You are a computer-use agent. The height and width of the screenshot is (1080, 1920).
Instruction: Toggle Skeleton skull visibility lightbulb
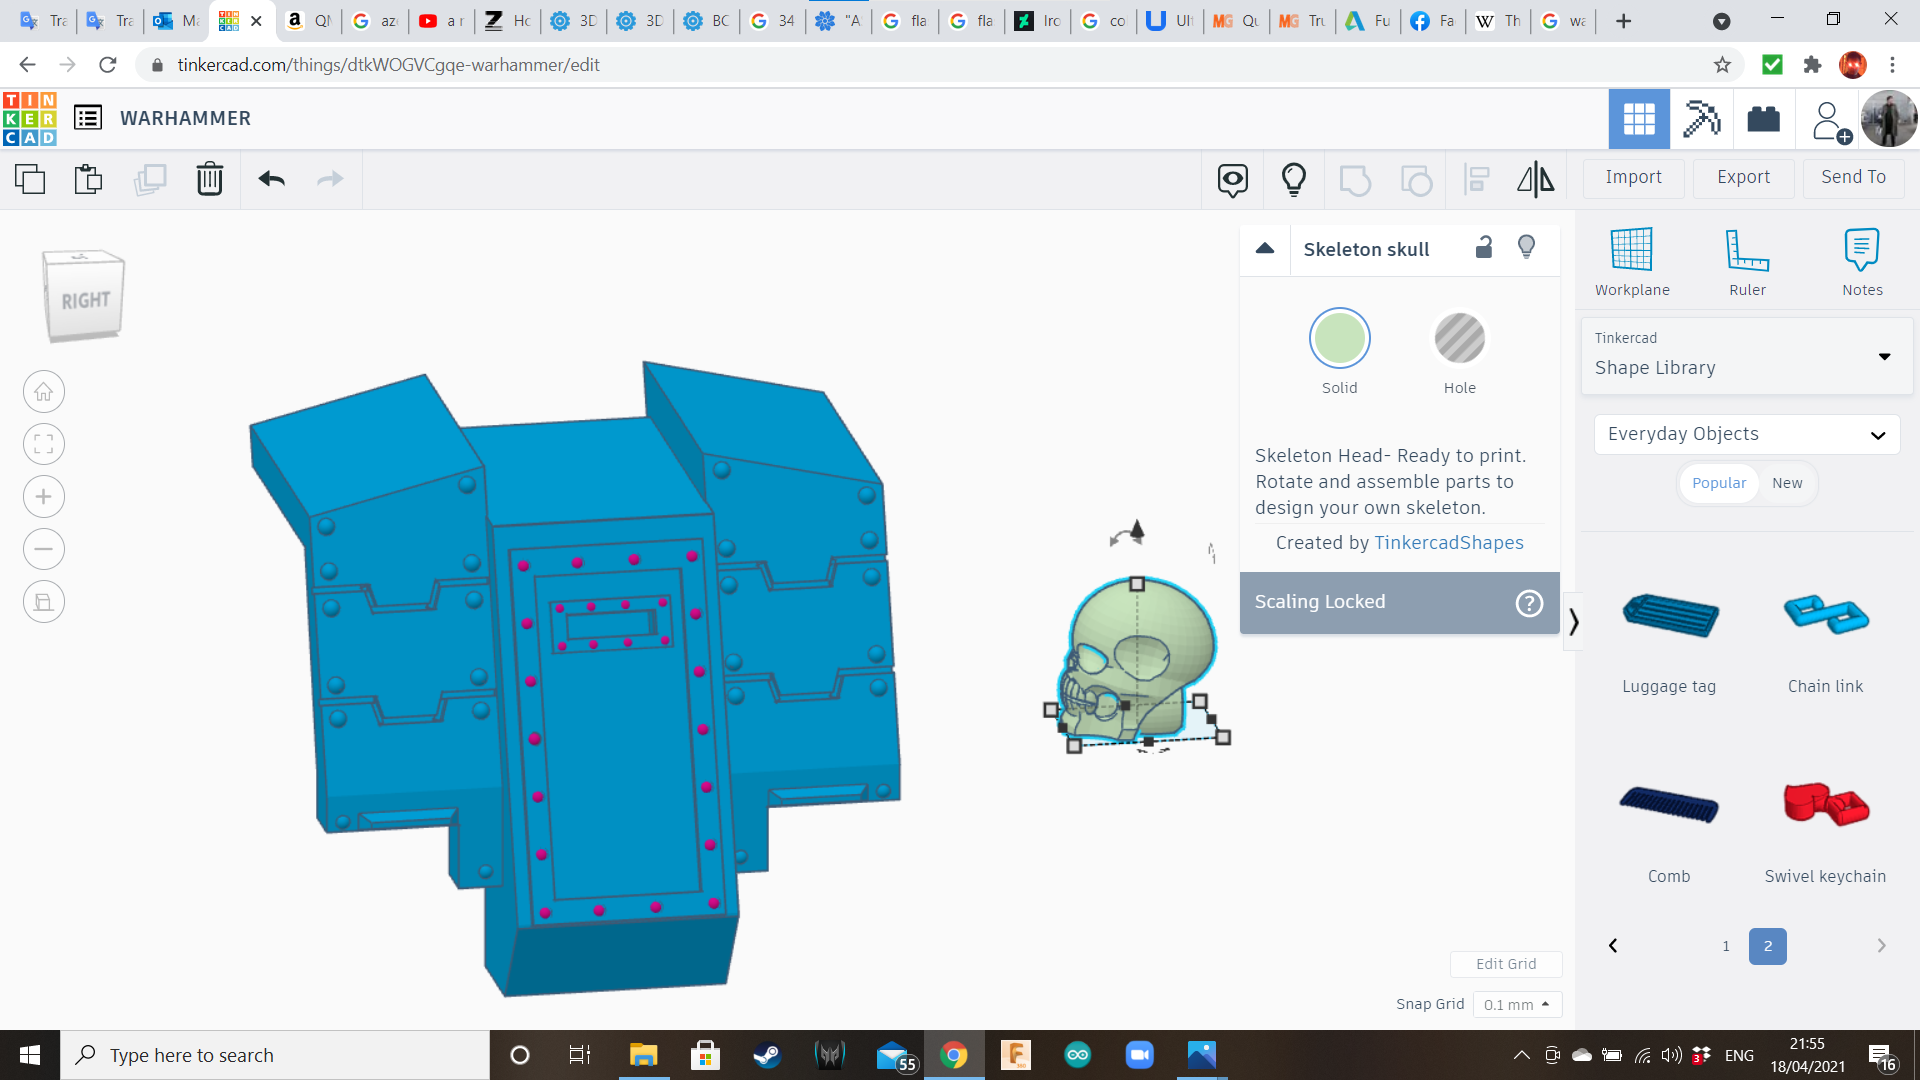coord(1526,248)
